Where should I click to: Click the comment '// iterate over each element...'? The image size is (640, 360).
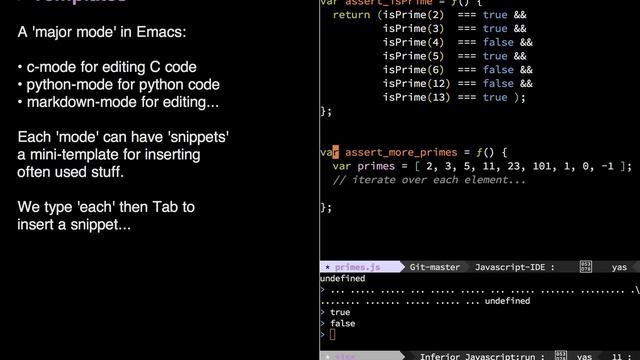(429, 180)
